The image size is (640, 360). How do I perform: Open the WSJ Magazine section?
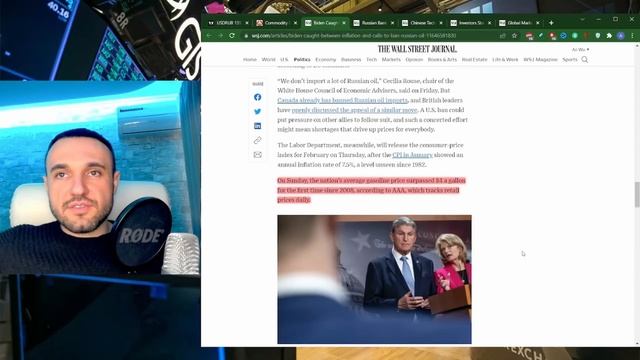[x=540, y=60]
